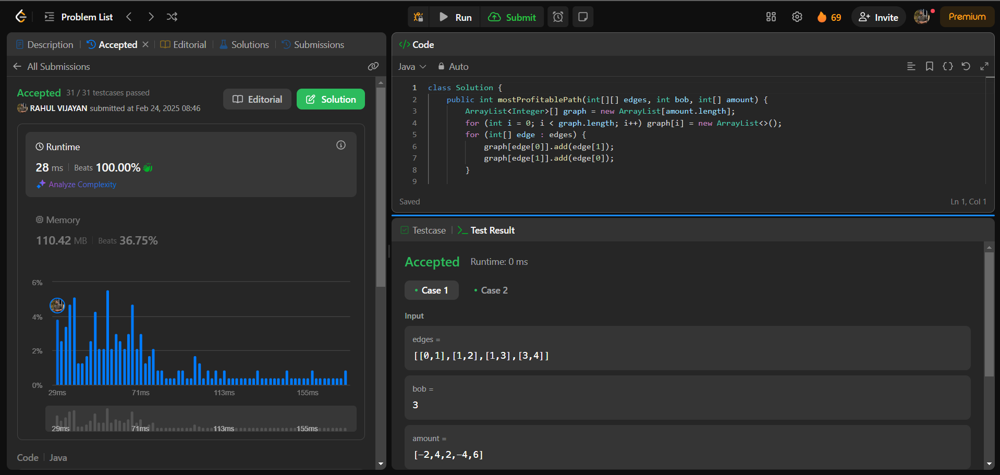Expand the code editor to fullscreen
Screen dimensions: 1000x475
click(x=984, y=67)
